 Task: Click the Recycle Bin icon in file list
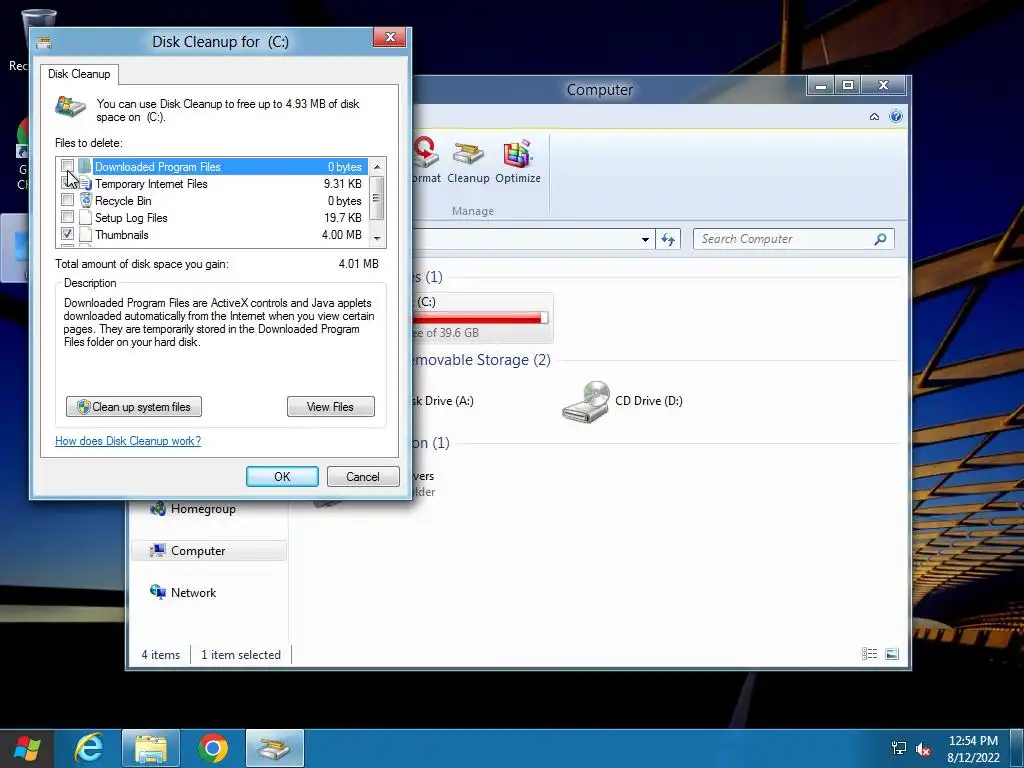(x=86, y=200)
